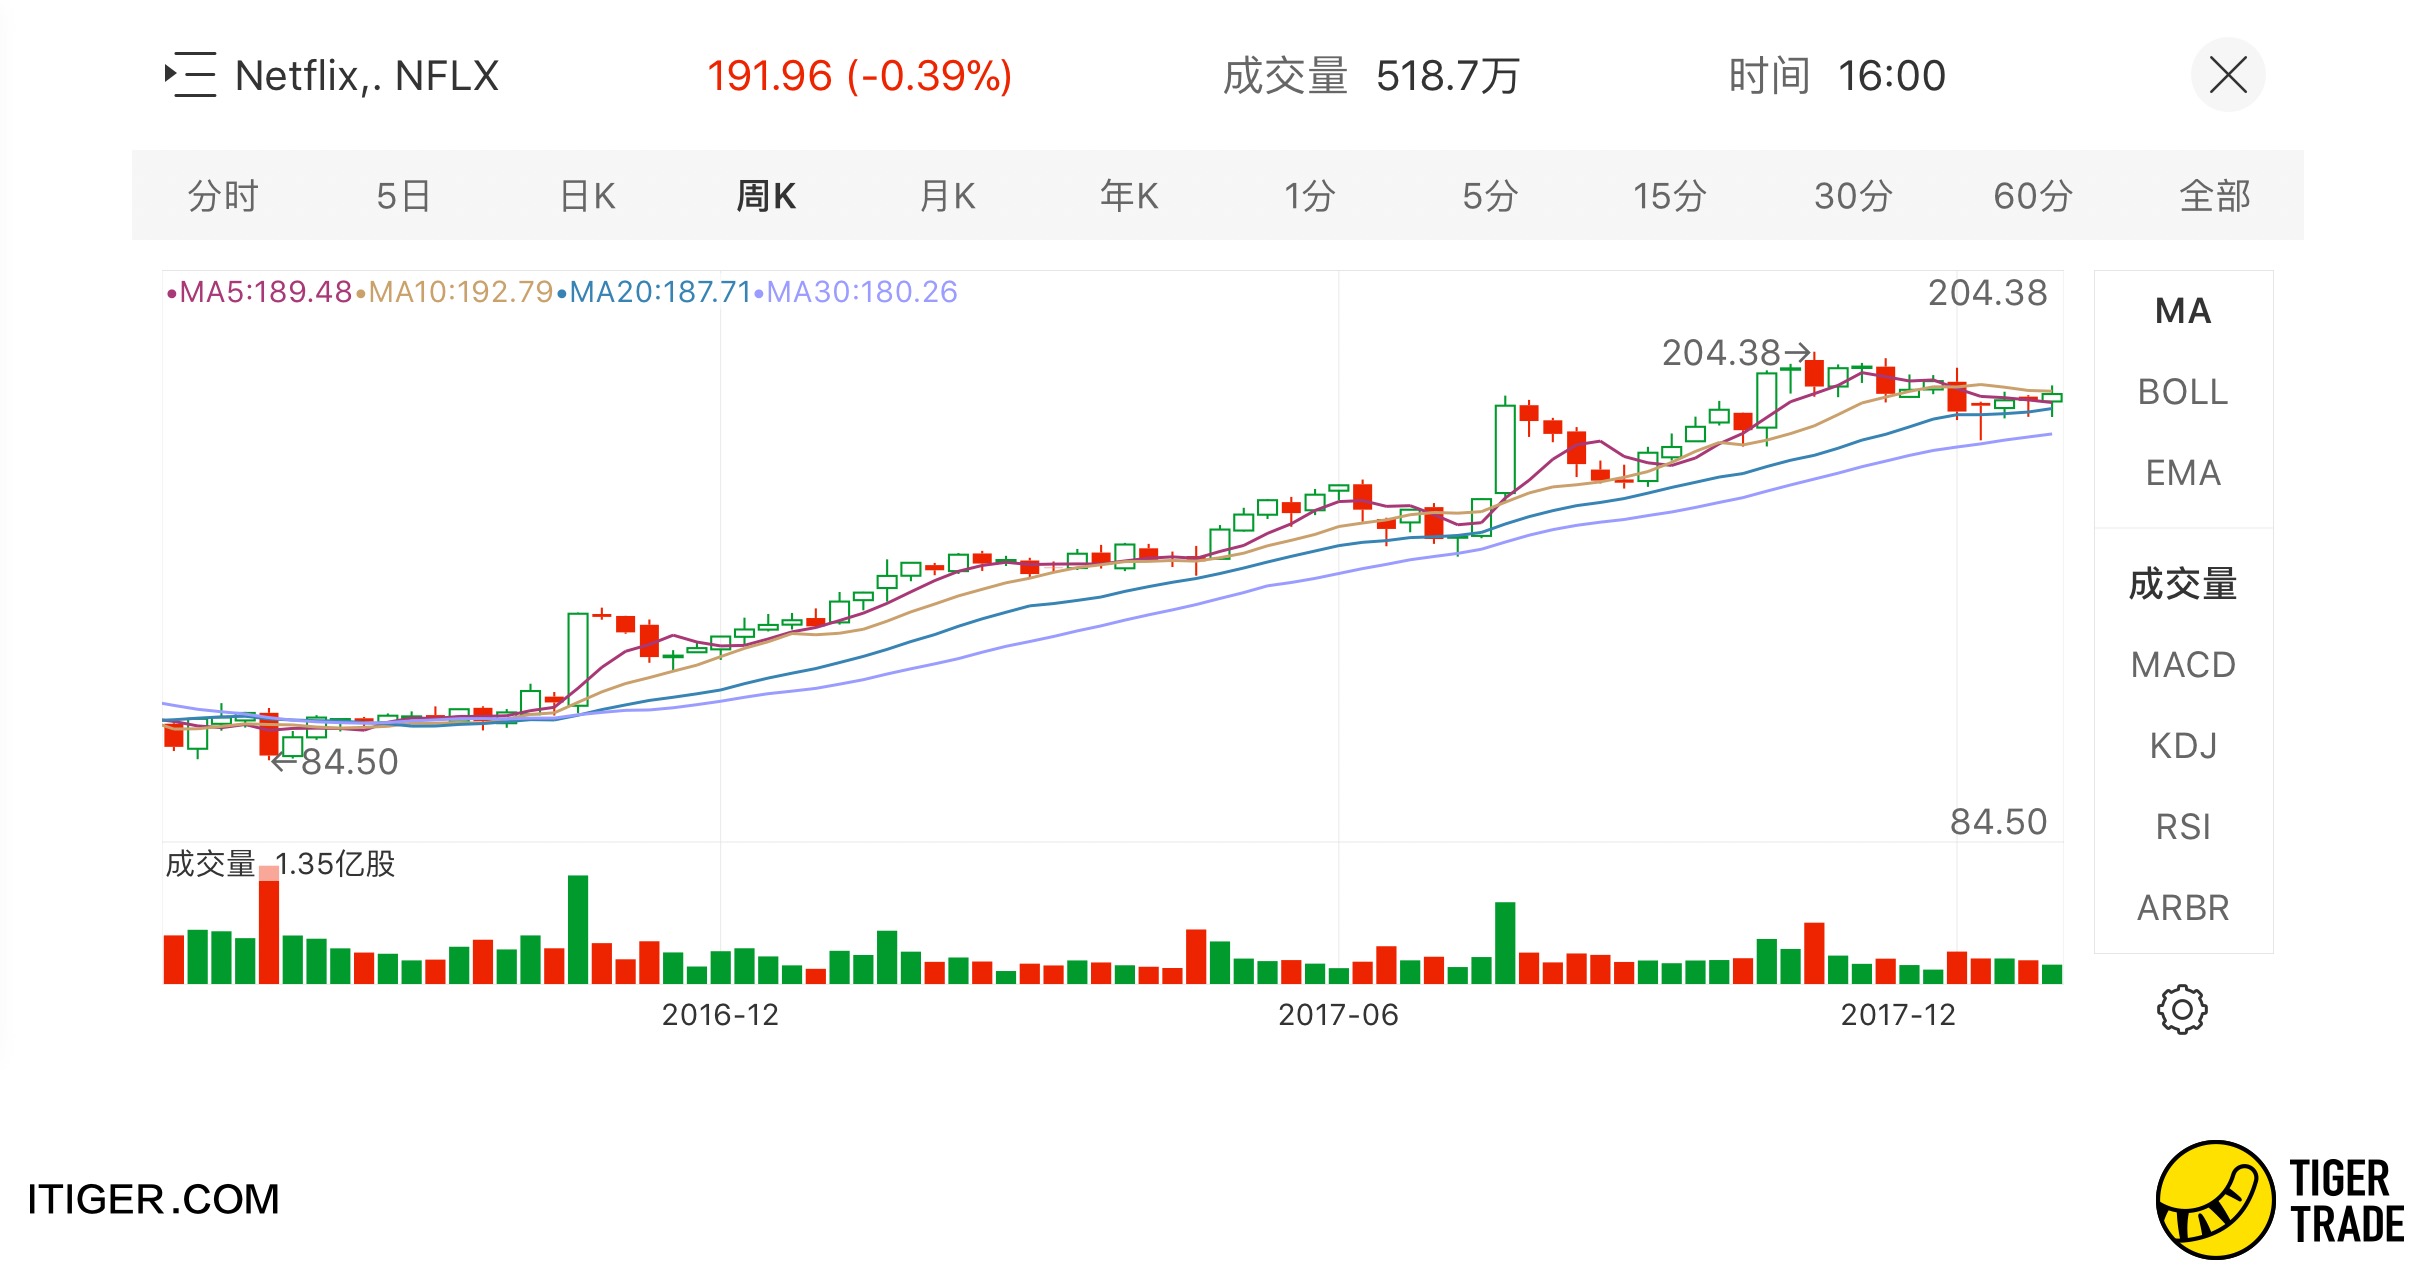Select the 年K chart tab
Viewport: 2436px width, 1272px height.
click(x=1129, y=196)
